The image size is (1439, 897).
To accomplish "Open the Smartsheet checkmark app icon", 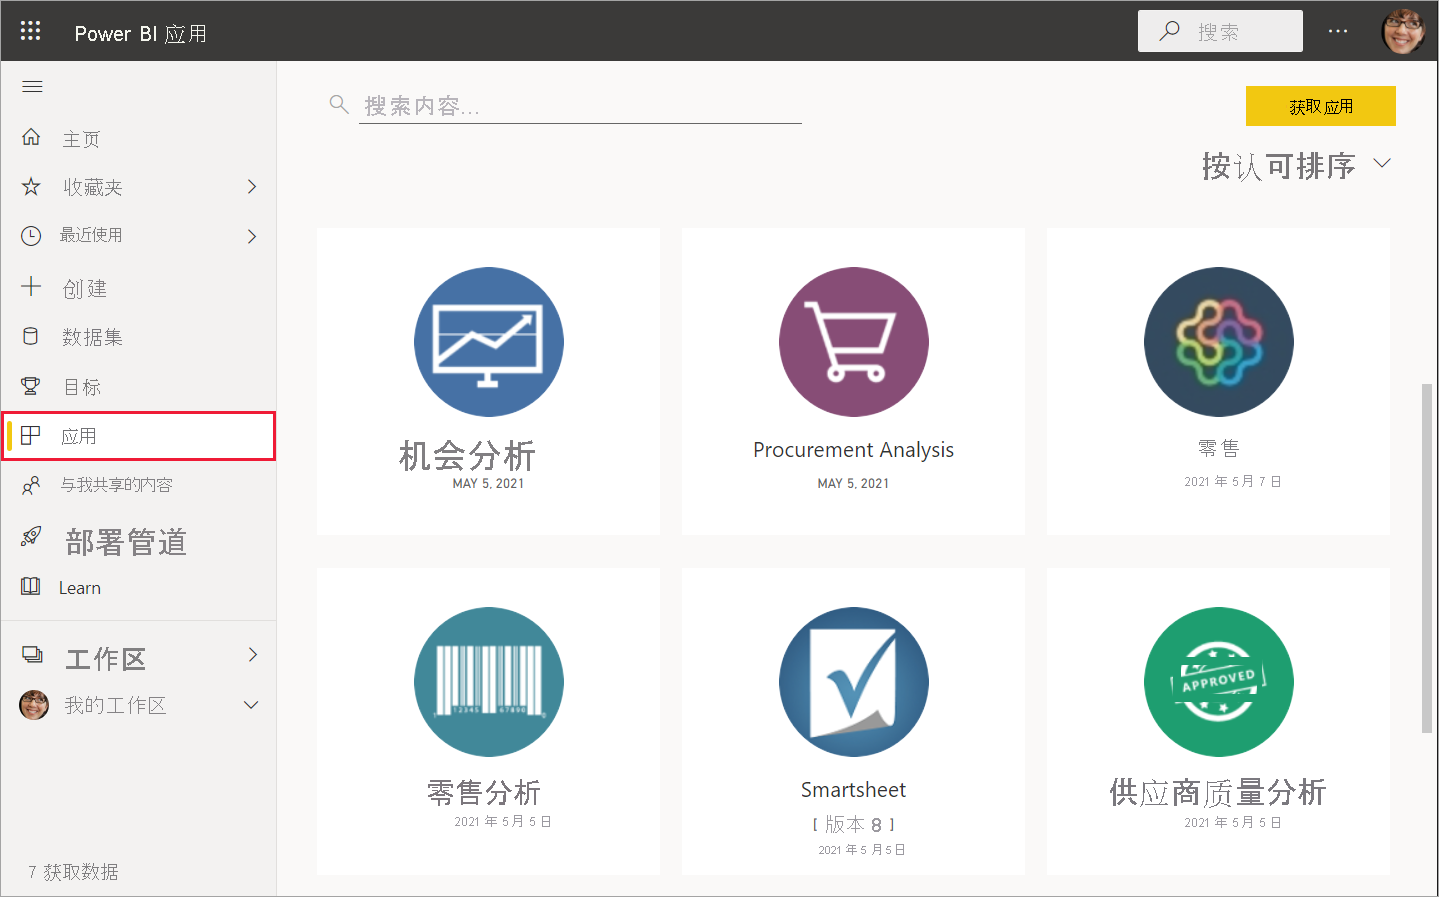I will coord(854,682).
